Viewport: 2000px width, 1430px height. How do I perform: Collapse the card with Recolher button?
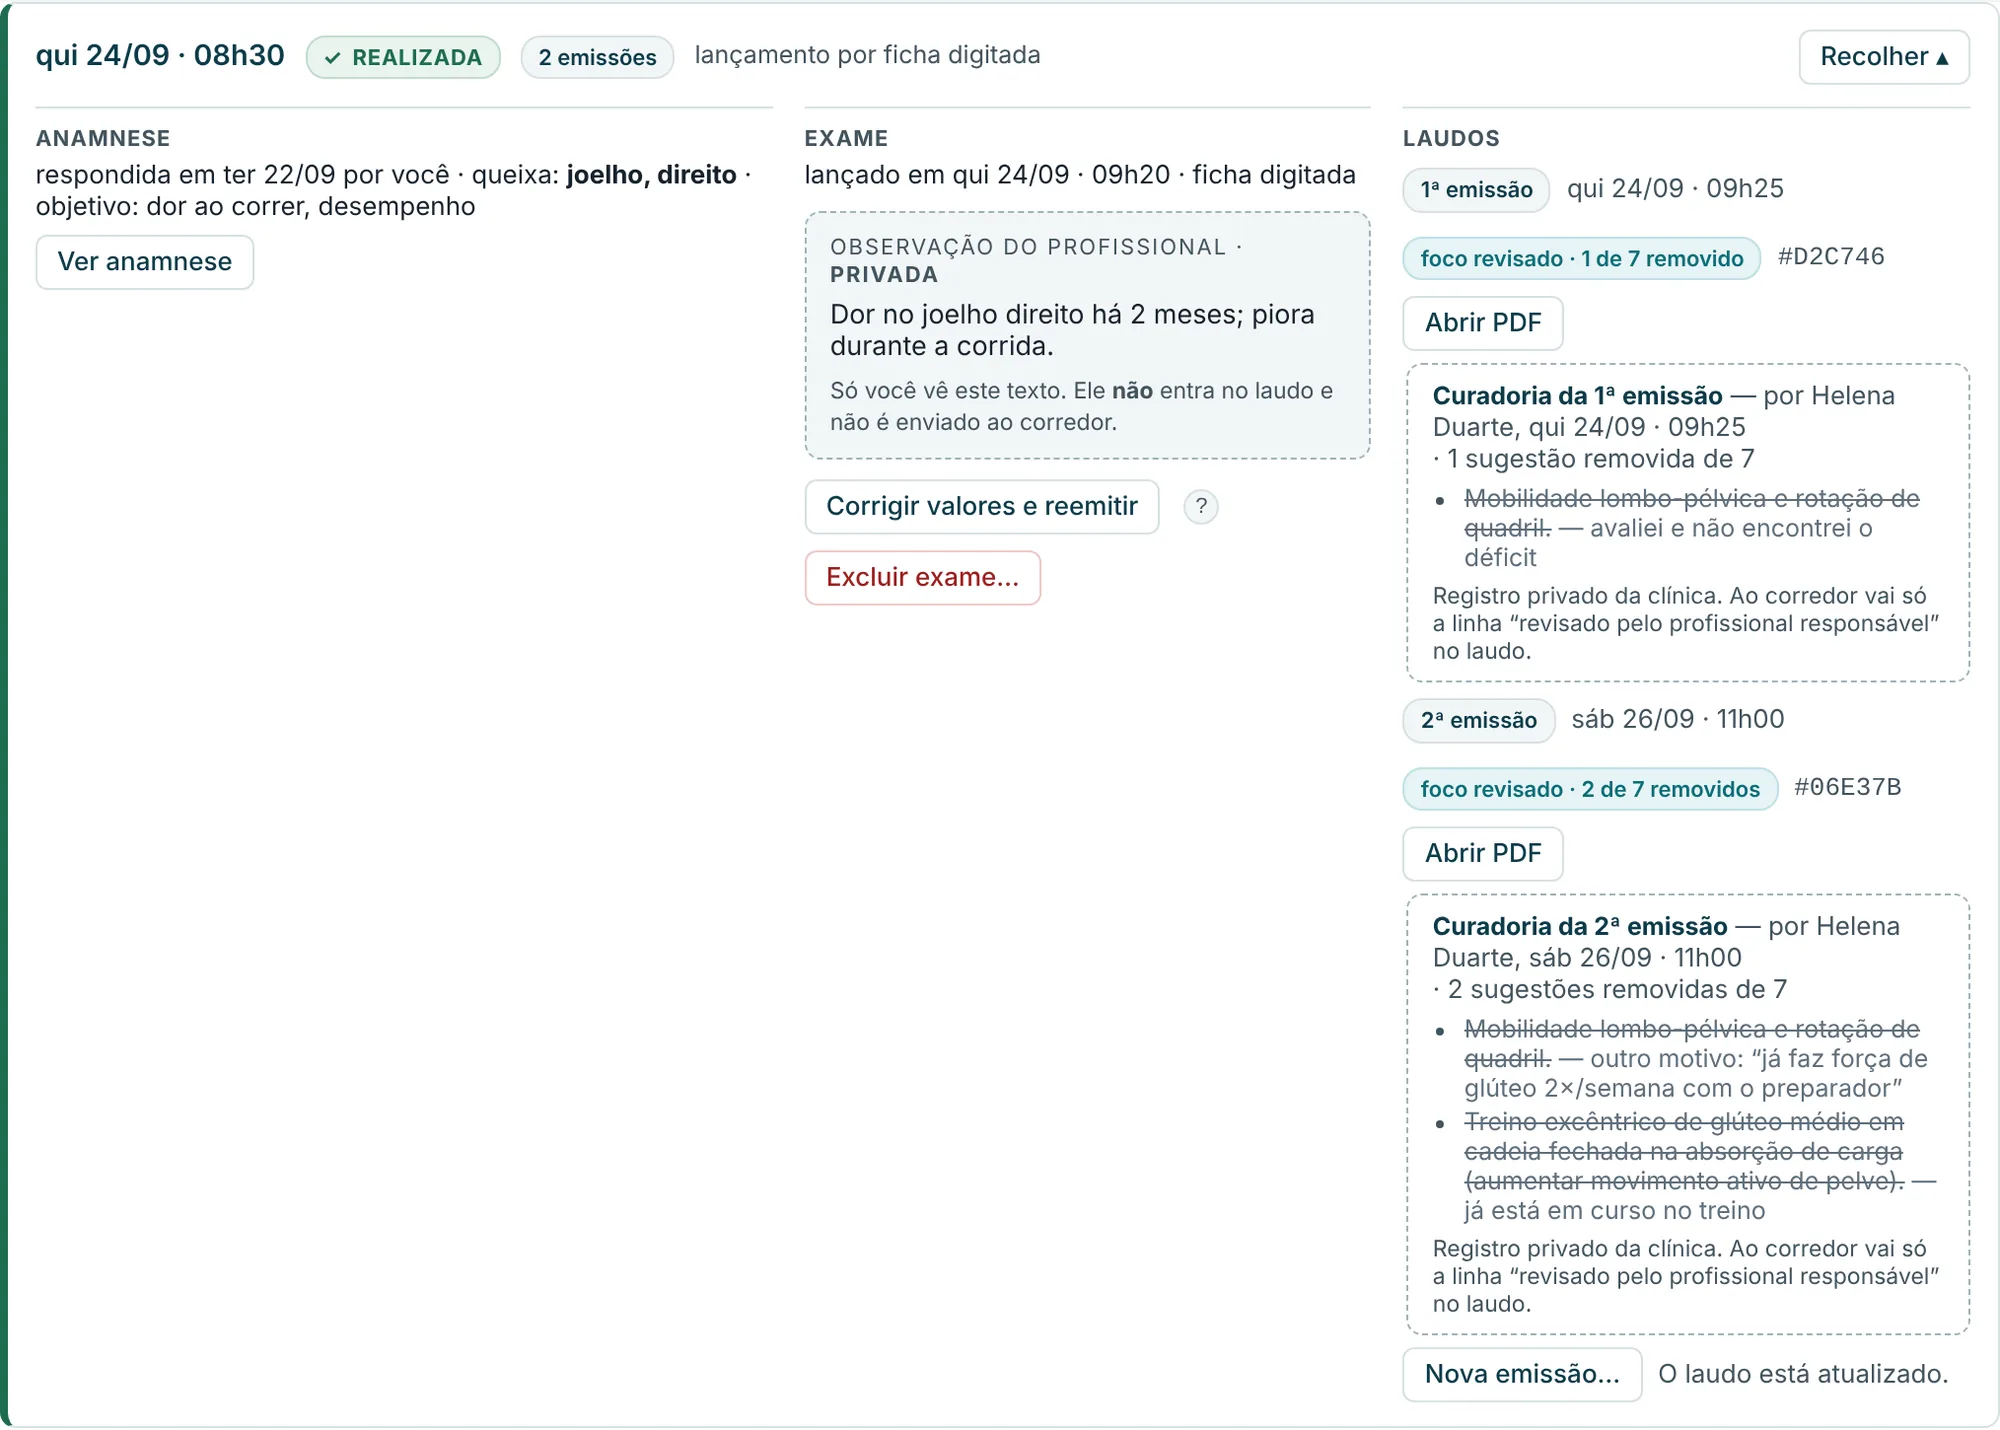click(x=1884, y=57)
